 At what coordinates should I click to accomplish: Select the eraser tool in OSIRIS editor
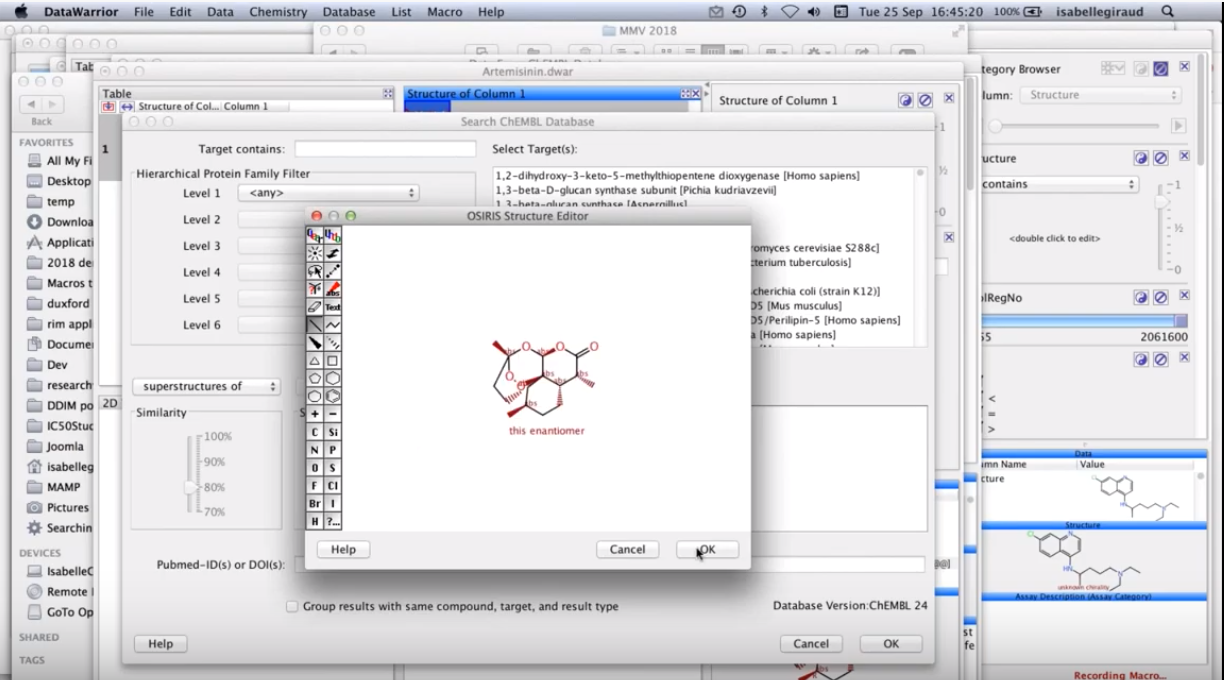click(x=314, y=307)
